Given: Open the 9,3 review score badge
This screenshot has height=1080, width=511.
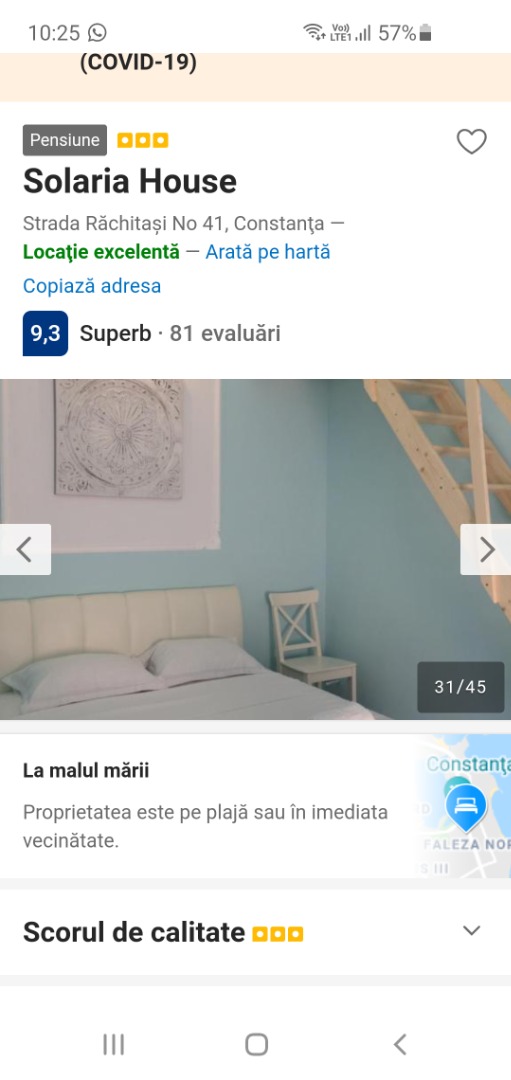Looking at the screenshot, I should [45, 333].
